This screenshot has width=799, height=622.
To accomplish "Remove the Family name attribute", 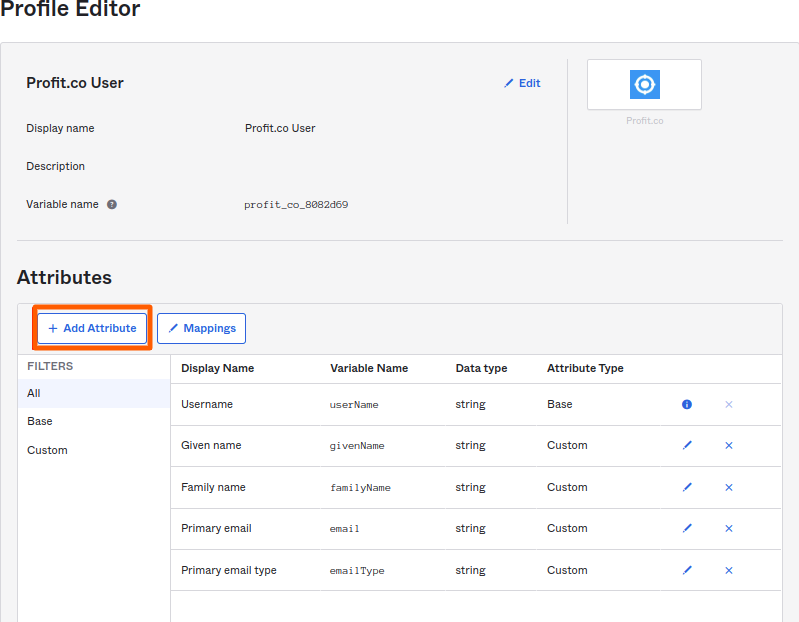I will 729,488.
